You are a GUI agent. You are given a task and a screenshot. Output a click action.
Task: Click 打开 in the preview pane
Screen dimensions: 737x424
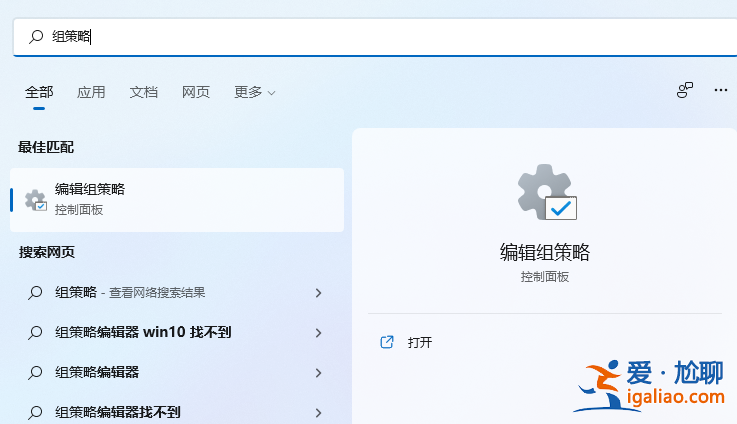coord(420,342)
